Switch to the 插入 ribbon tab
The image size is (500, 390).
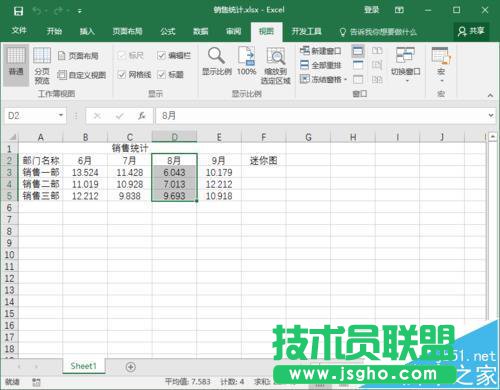pos(87,31)
